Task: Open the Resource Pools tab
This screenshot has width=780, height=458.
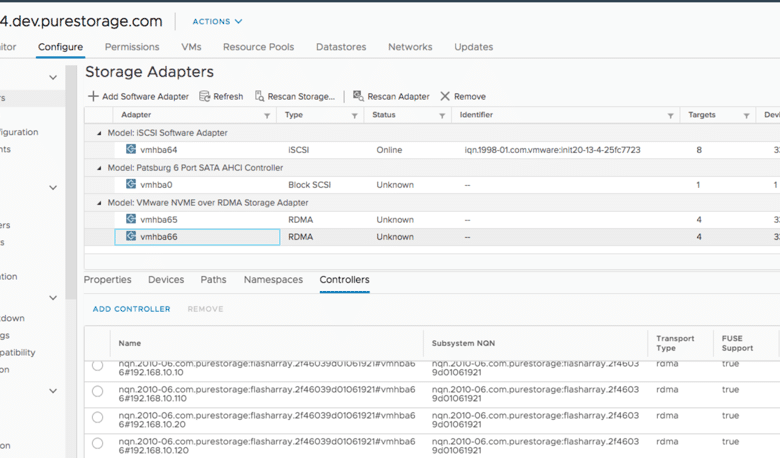Action: click(x=258, y=47)
